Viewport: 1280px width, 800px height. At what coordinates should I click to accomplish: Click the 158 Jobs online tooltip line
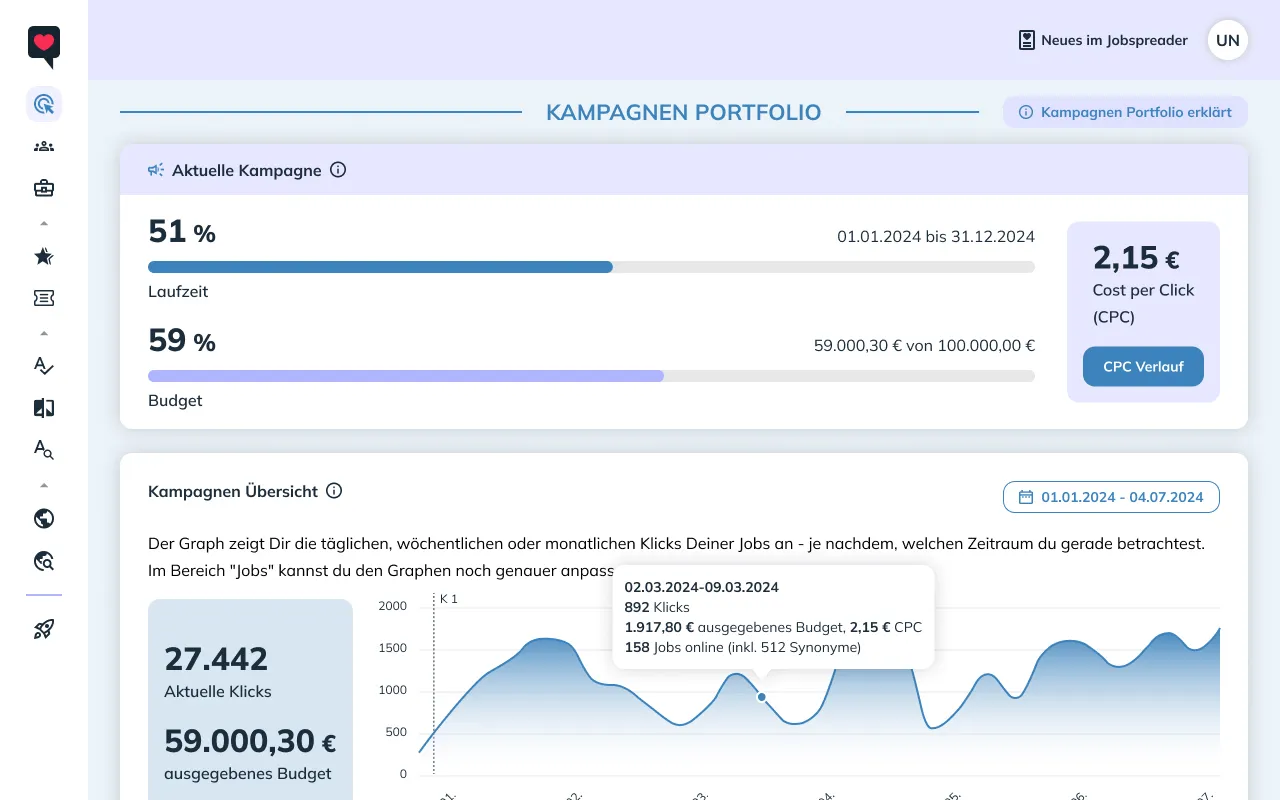[x=742, y=647]
